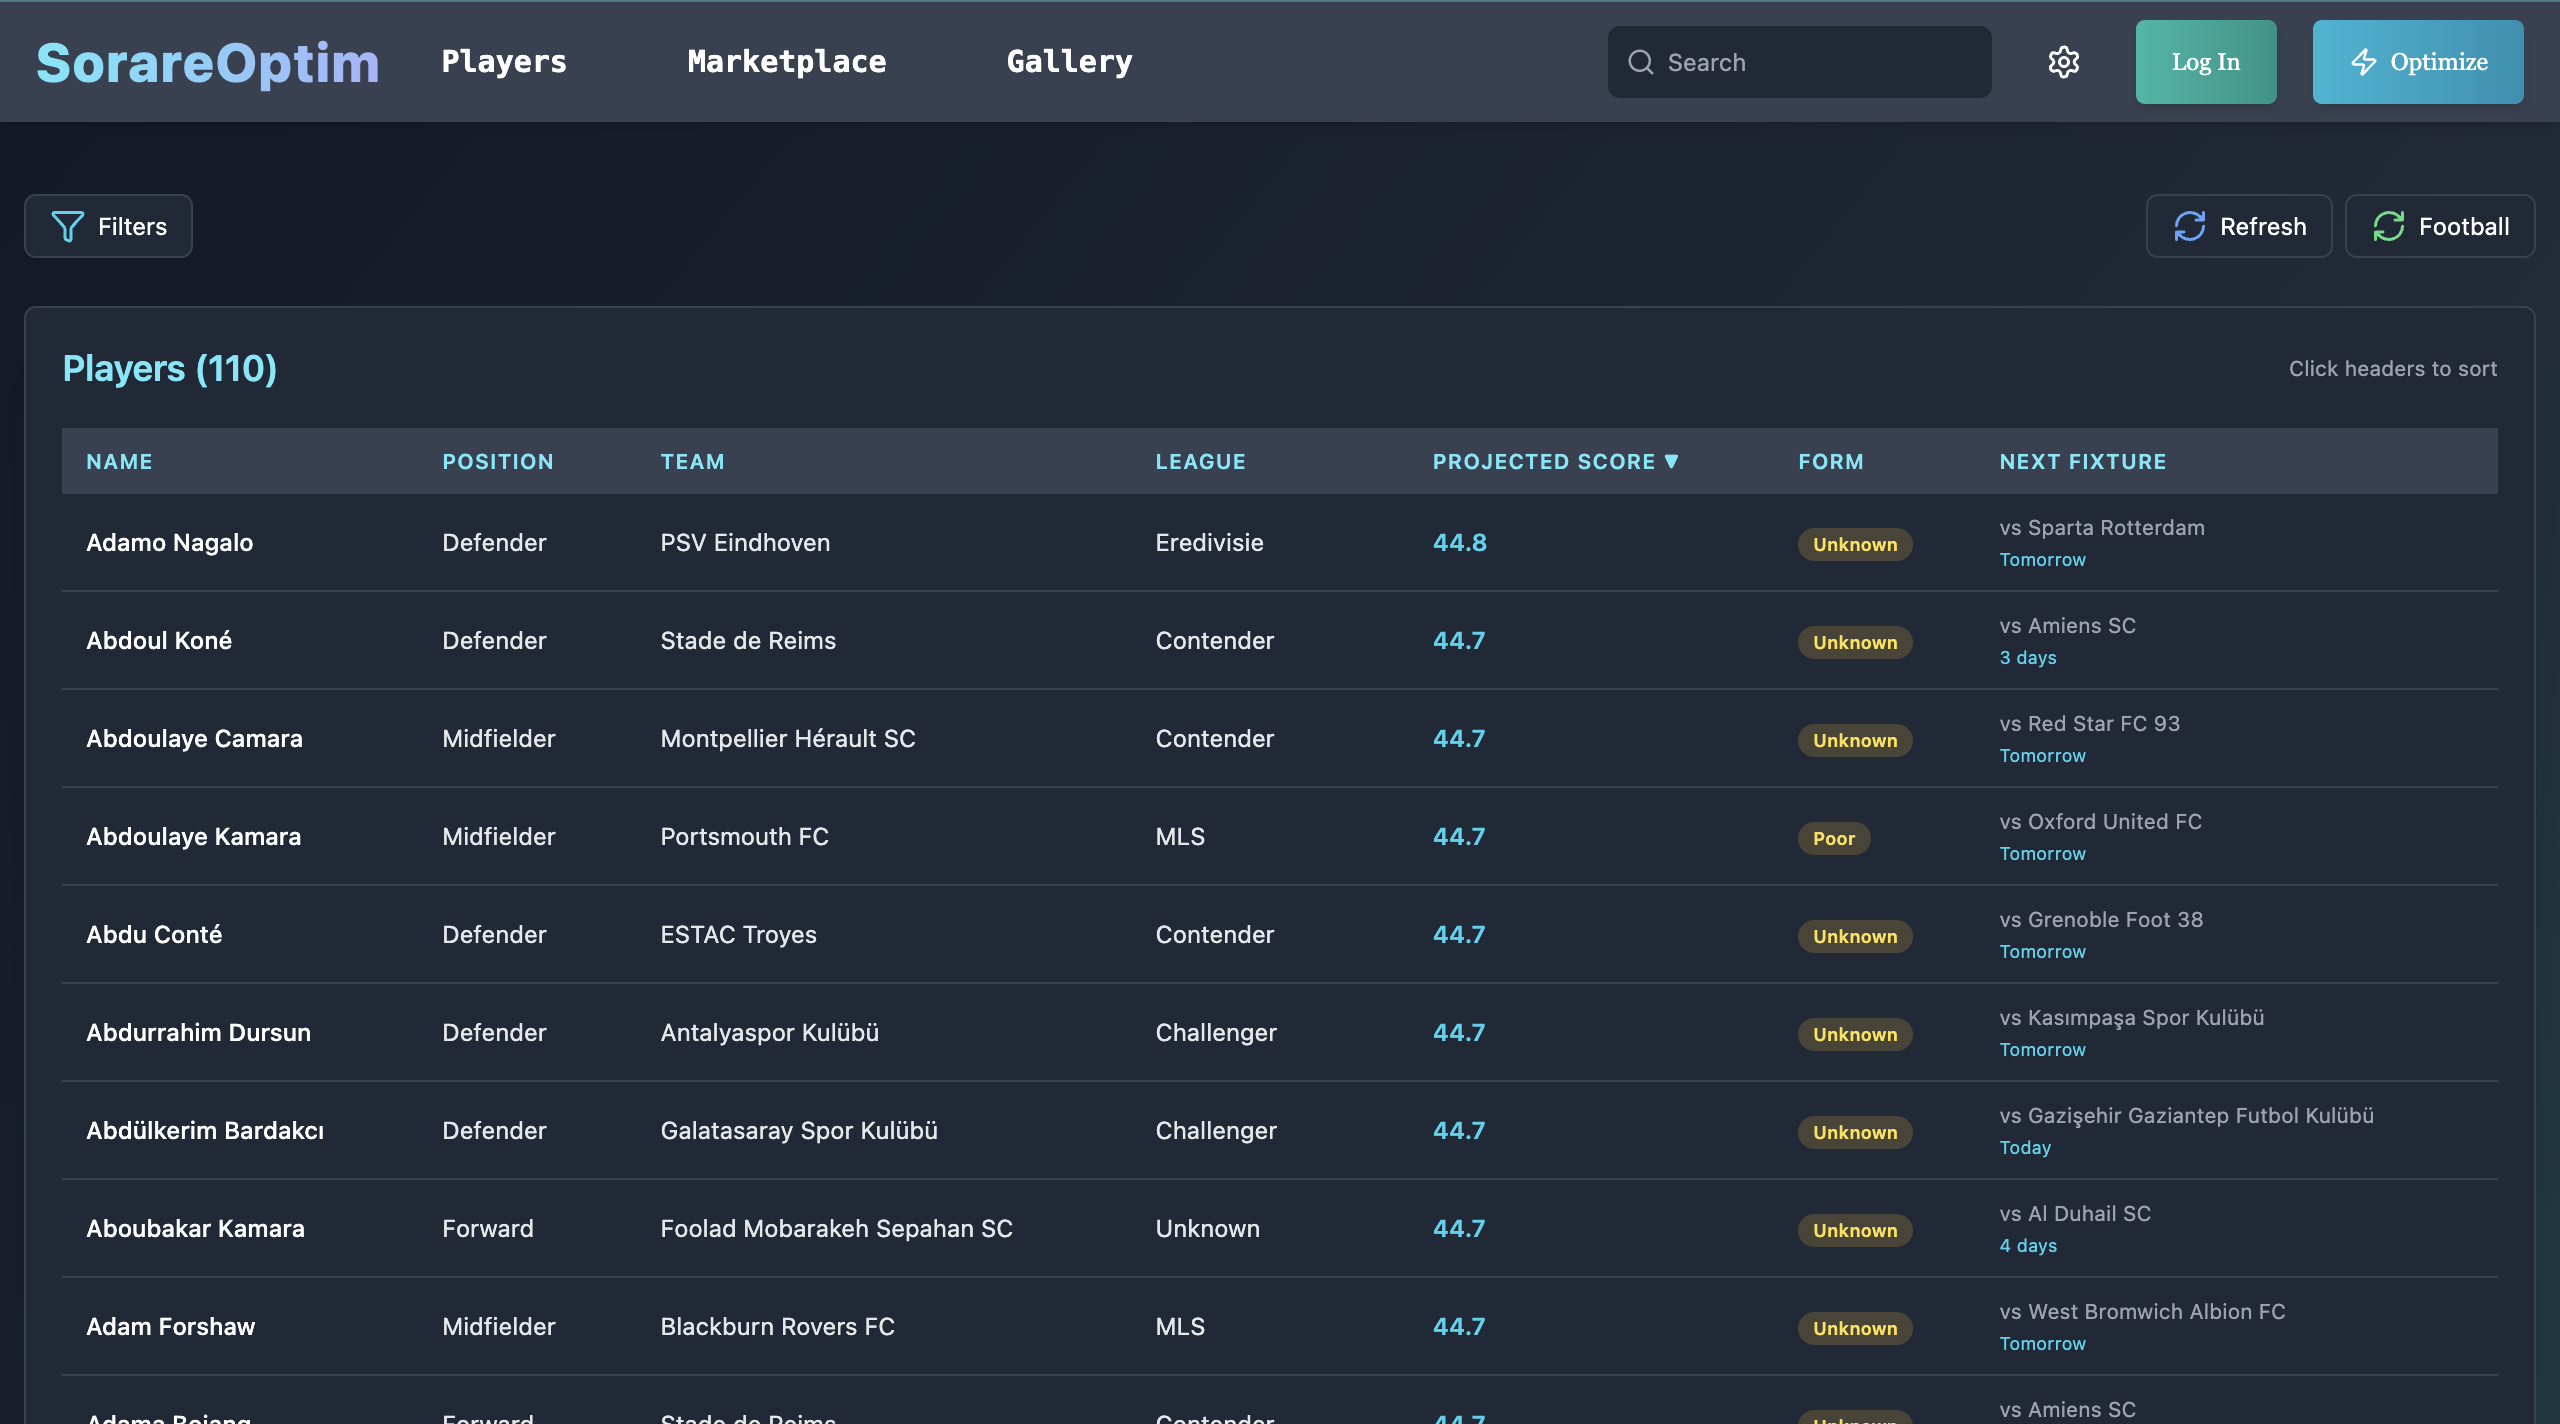The width and height of the screenshot is (2560, 1424).
Task: Open the SorareOptim home logo
Action: (208, 62)
